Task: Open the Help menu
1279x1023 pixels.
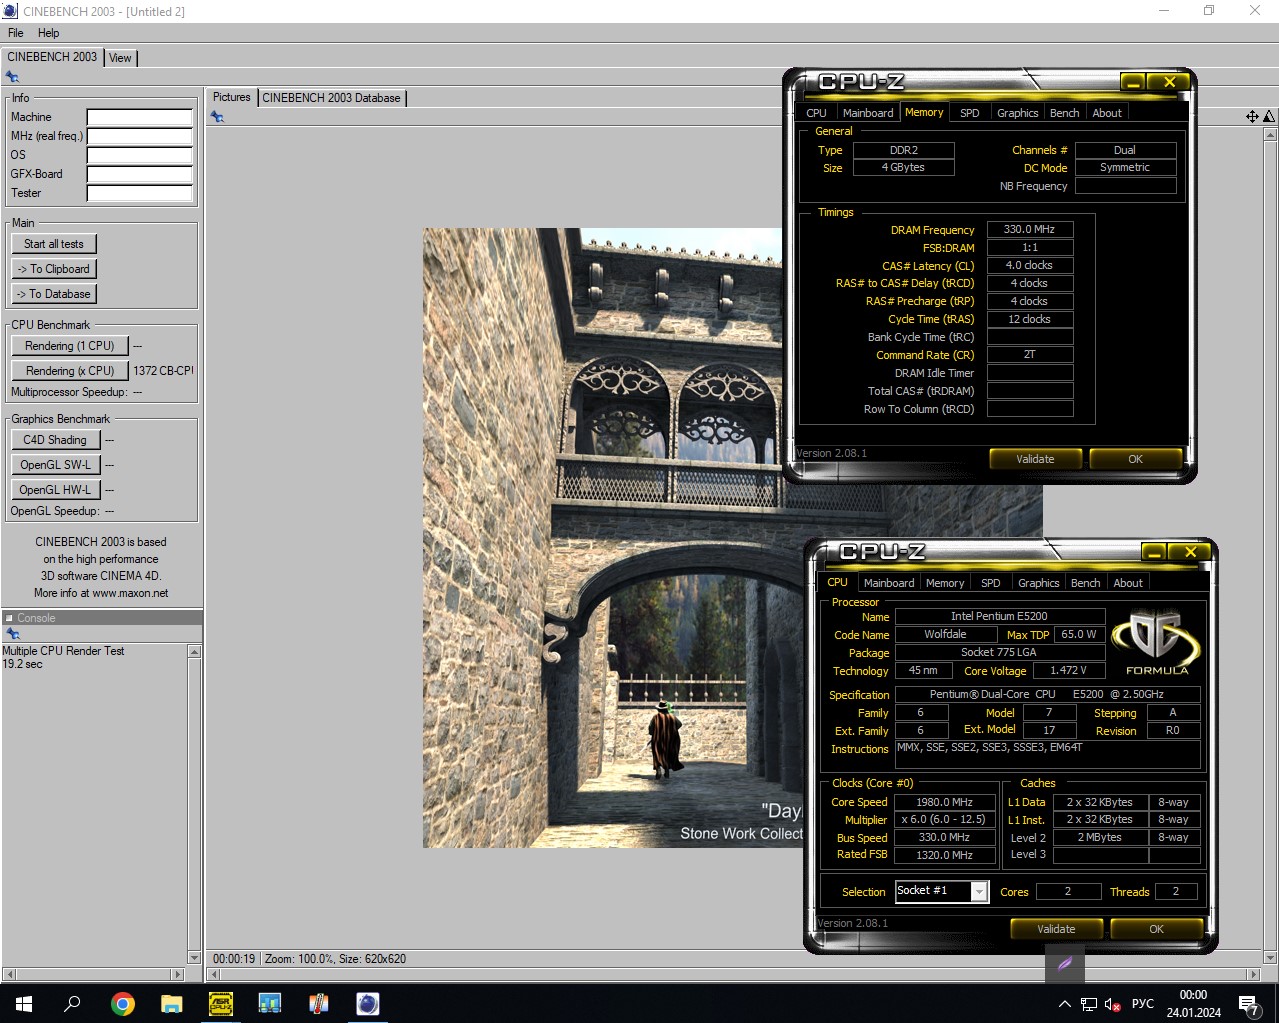Action: point(49,33)
